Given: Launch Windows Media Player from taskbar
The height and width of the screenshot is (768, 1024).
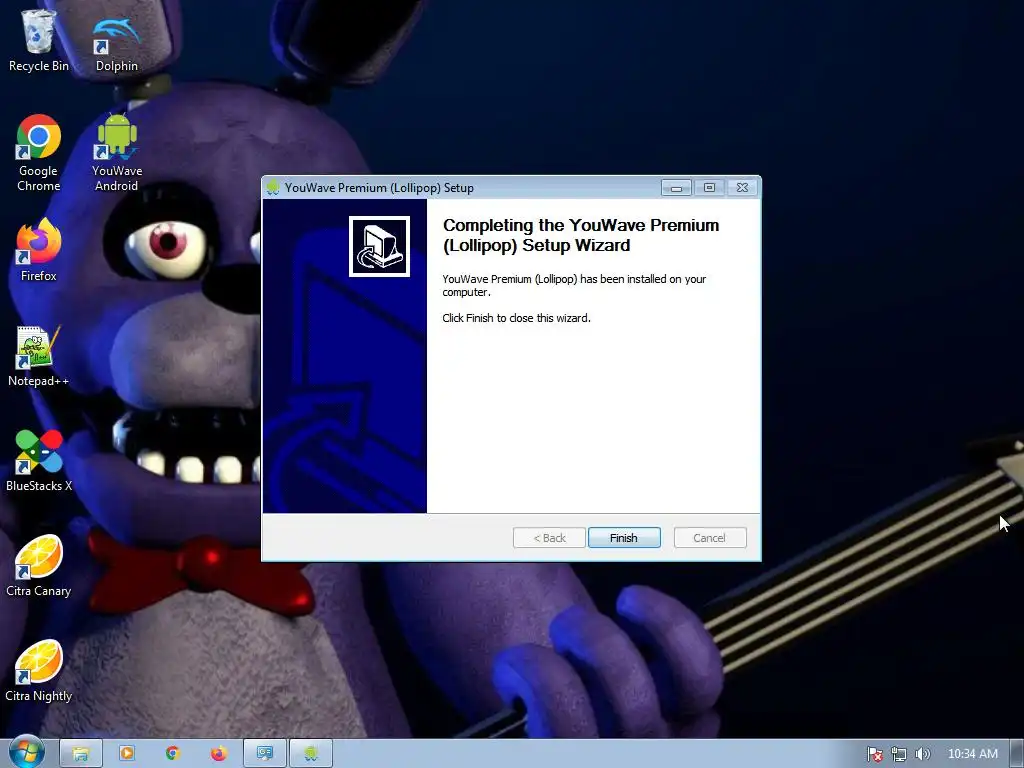Looking at the screenshot, I should (x=127, y=754).
